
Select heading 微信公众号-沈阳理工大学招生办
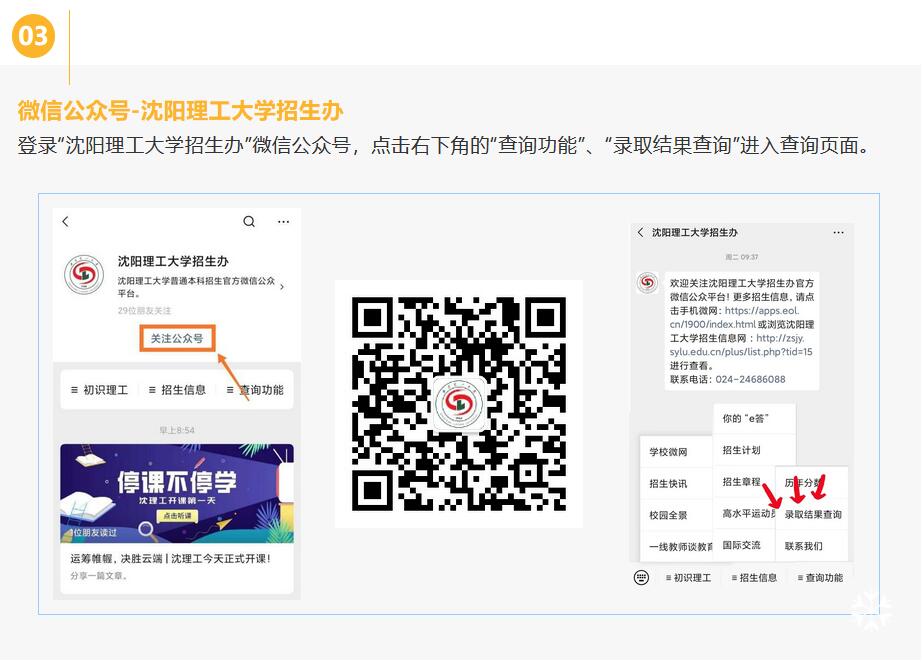click(x=181, y=111)
